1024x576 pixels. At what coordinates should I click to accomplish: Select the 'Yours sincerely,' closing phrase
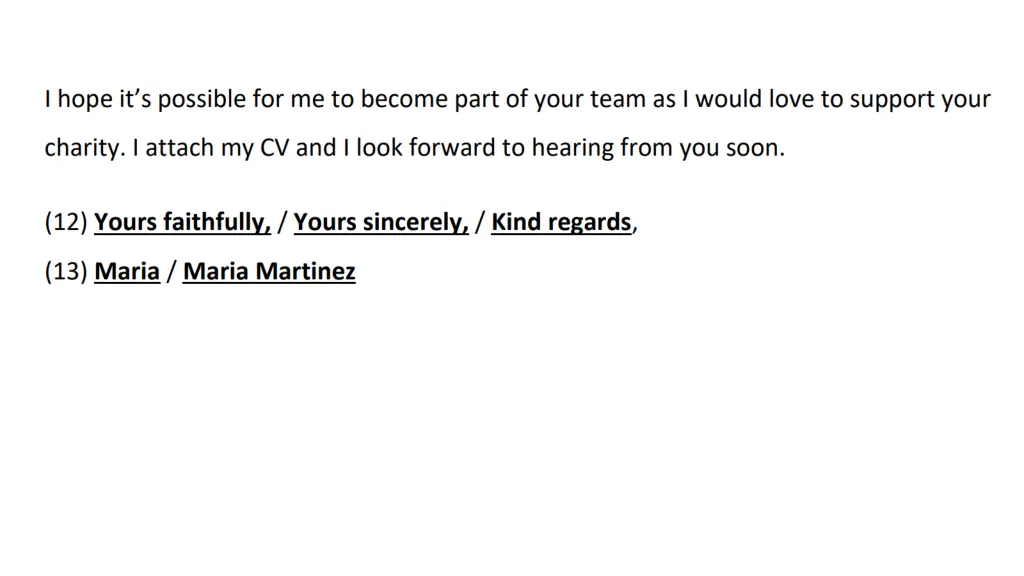click(x=381, y=222)
